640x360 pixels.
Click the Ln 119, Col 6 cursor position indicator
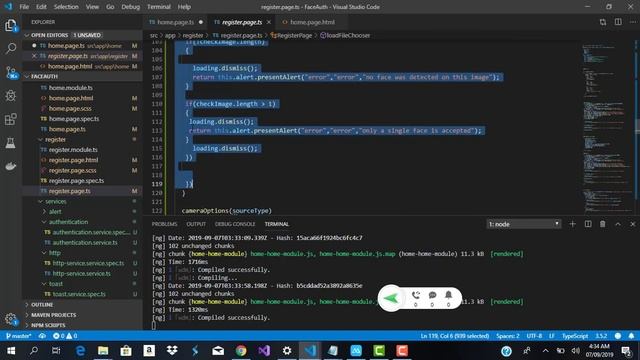pos(455,336)
